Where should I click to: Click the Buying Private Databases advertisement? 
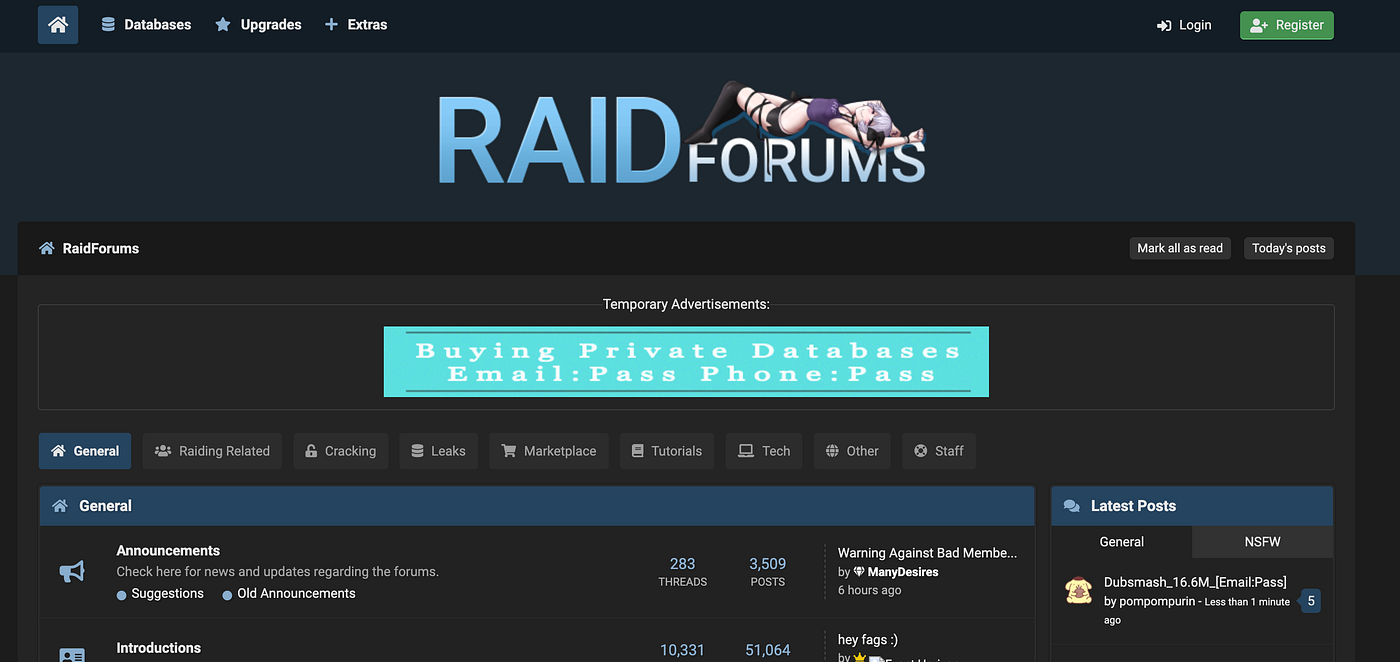tap(686, 361)
